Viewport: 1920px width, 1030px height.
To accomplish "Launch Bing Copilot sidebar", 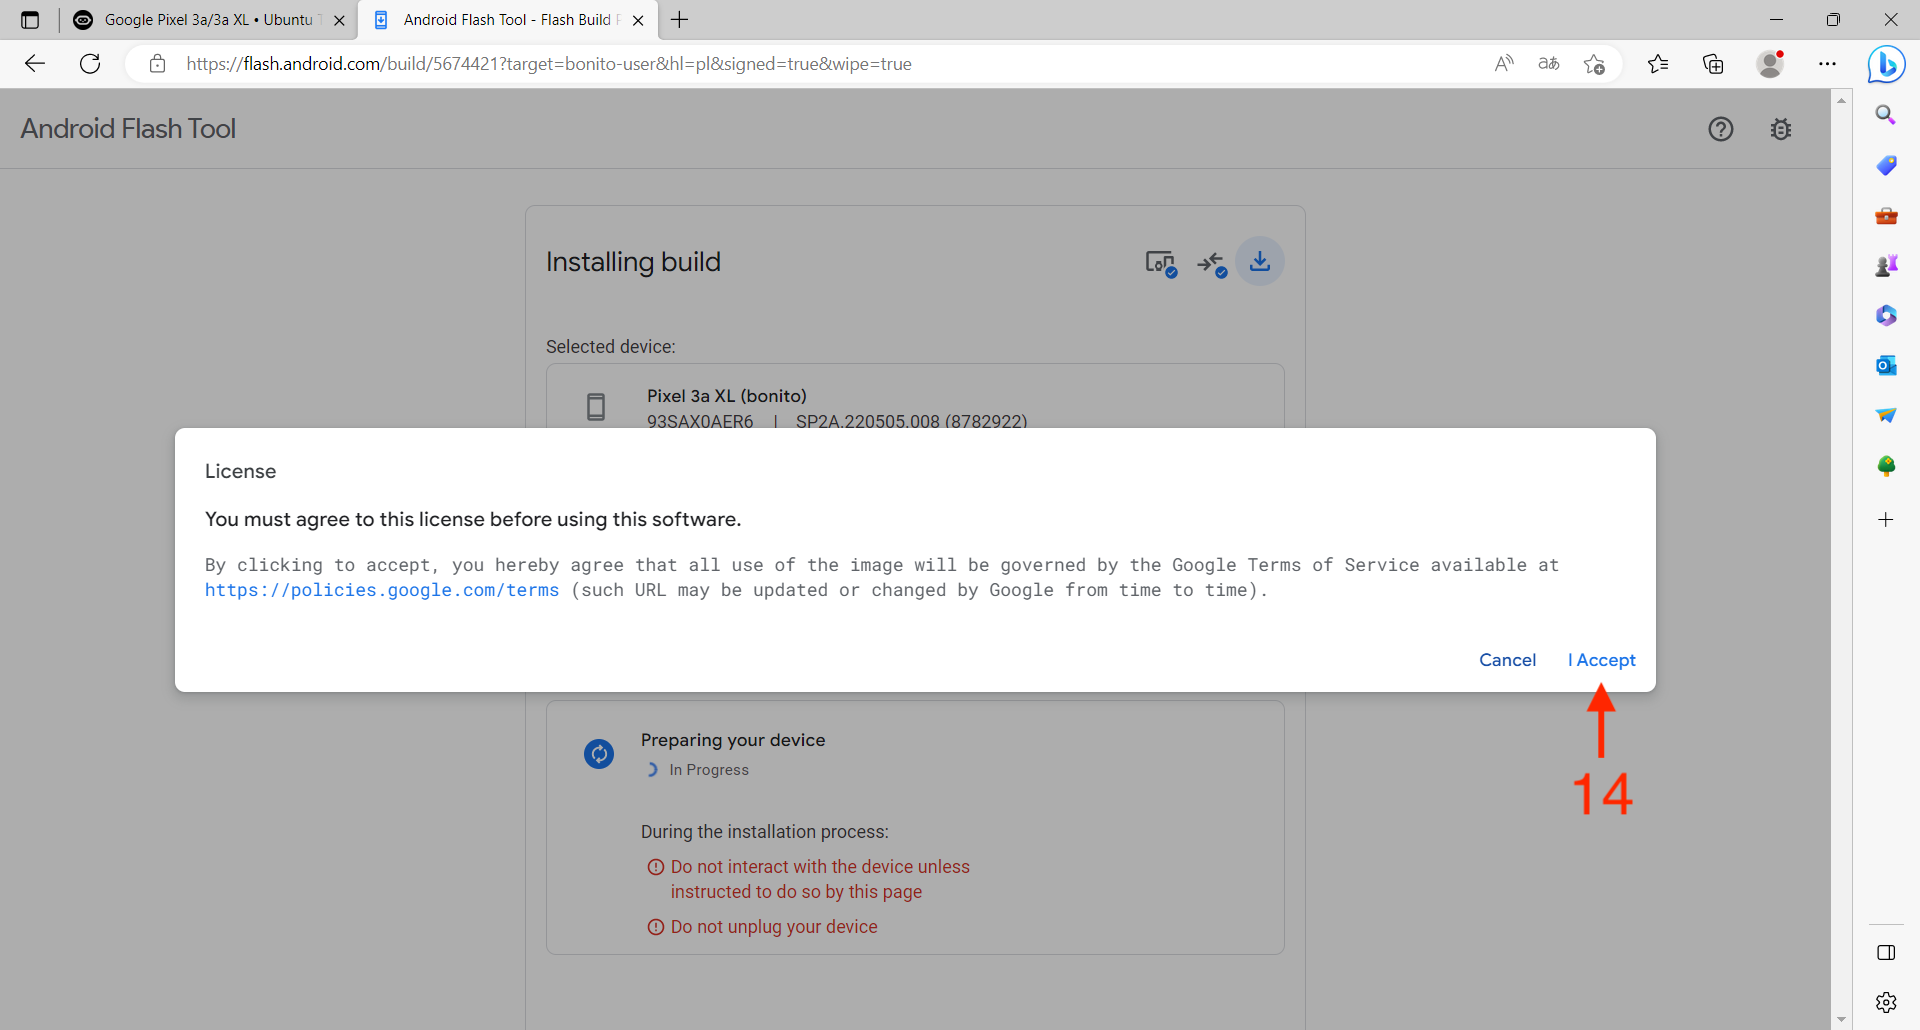I will pyautogui.click(x=1886, y=65).
